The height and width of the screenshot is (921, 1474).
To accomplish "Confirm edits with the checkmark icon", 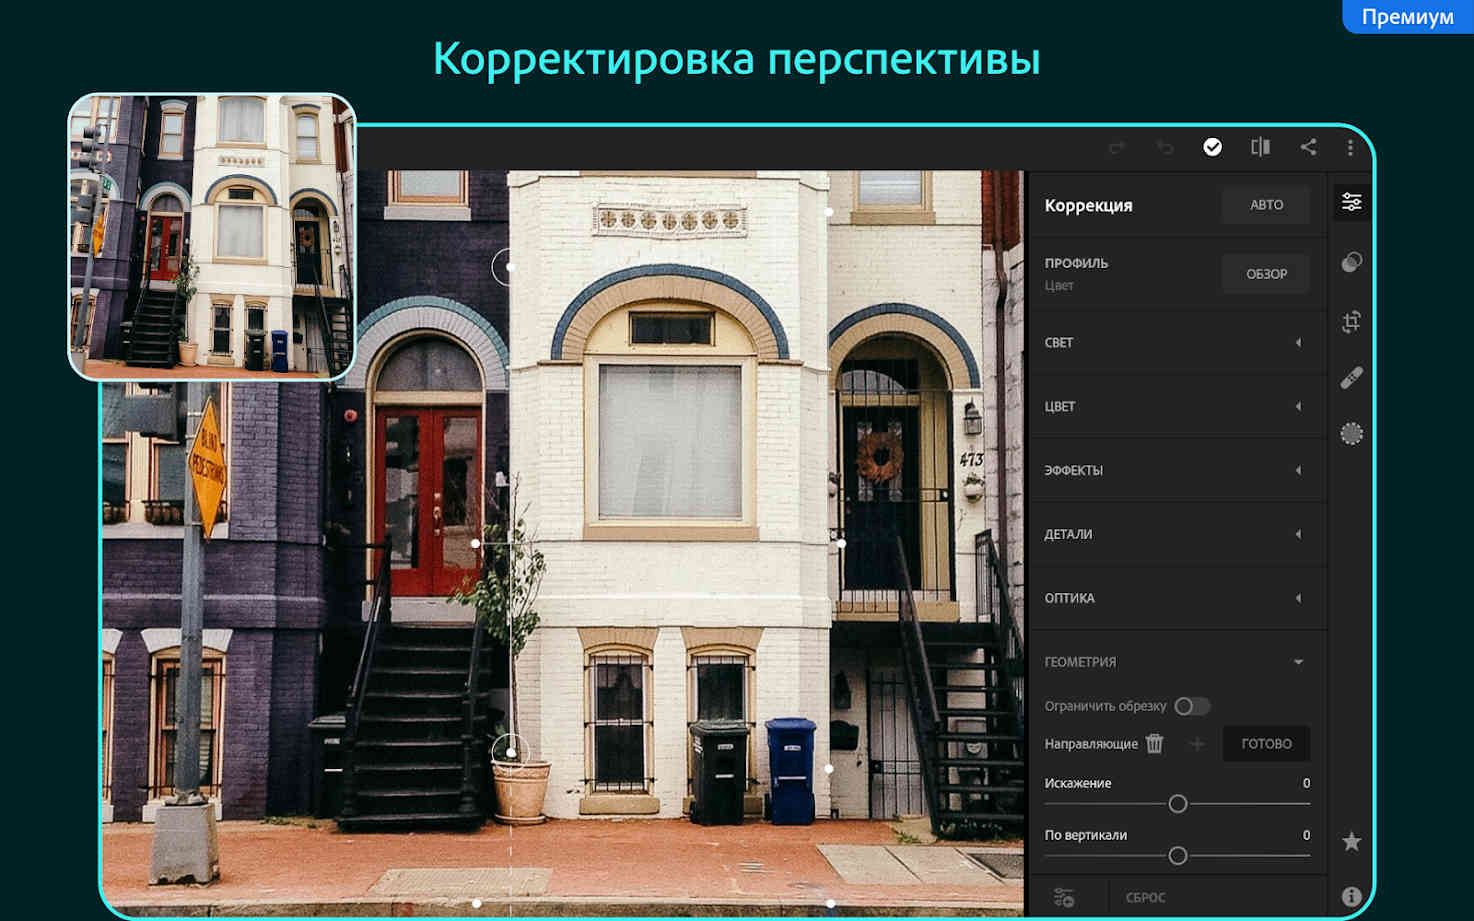I will pos(1212,147).
